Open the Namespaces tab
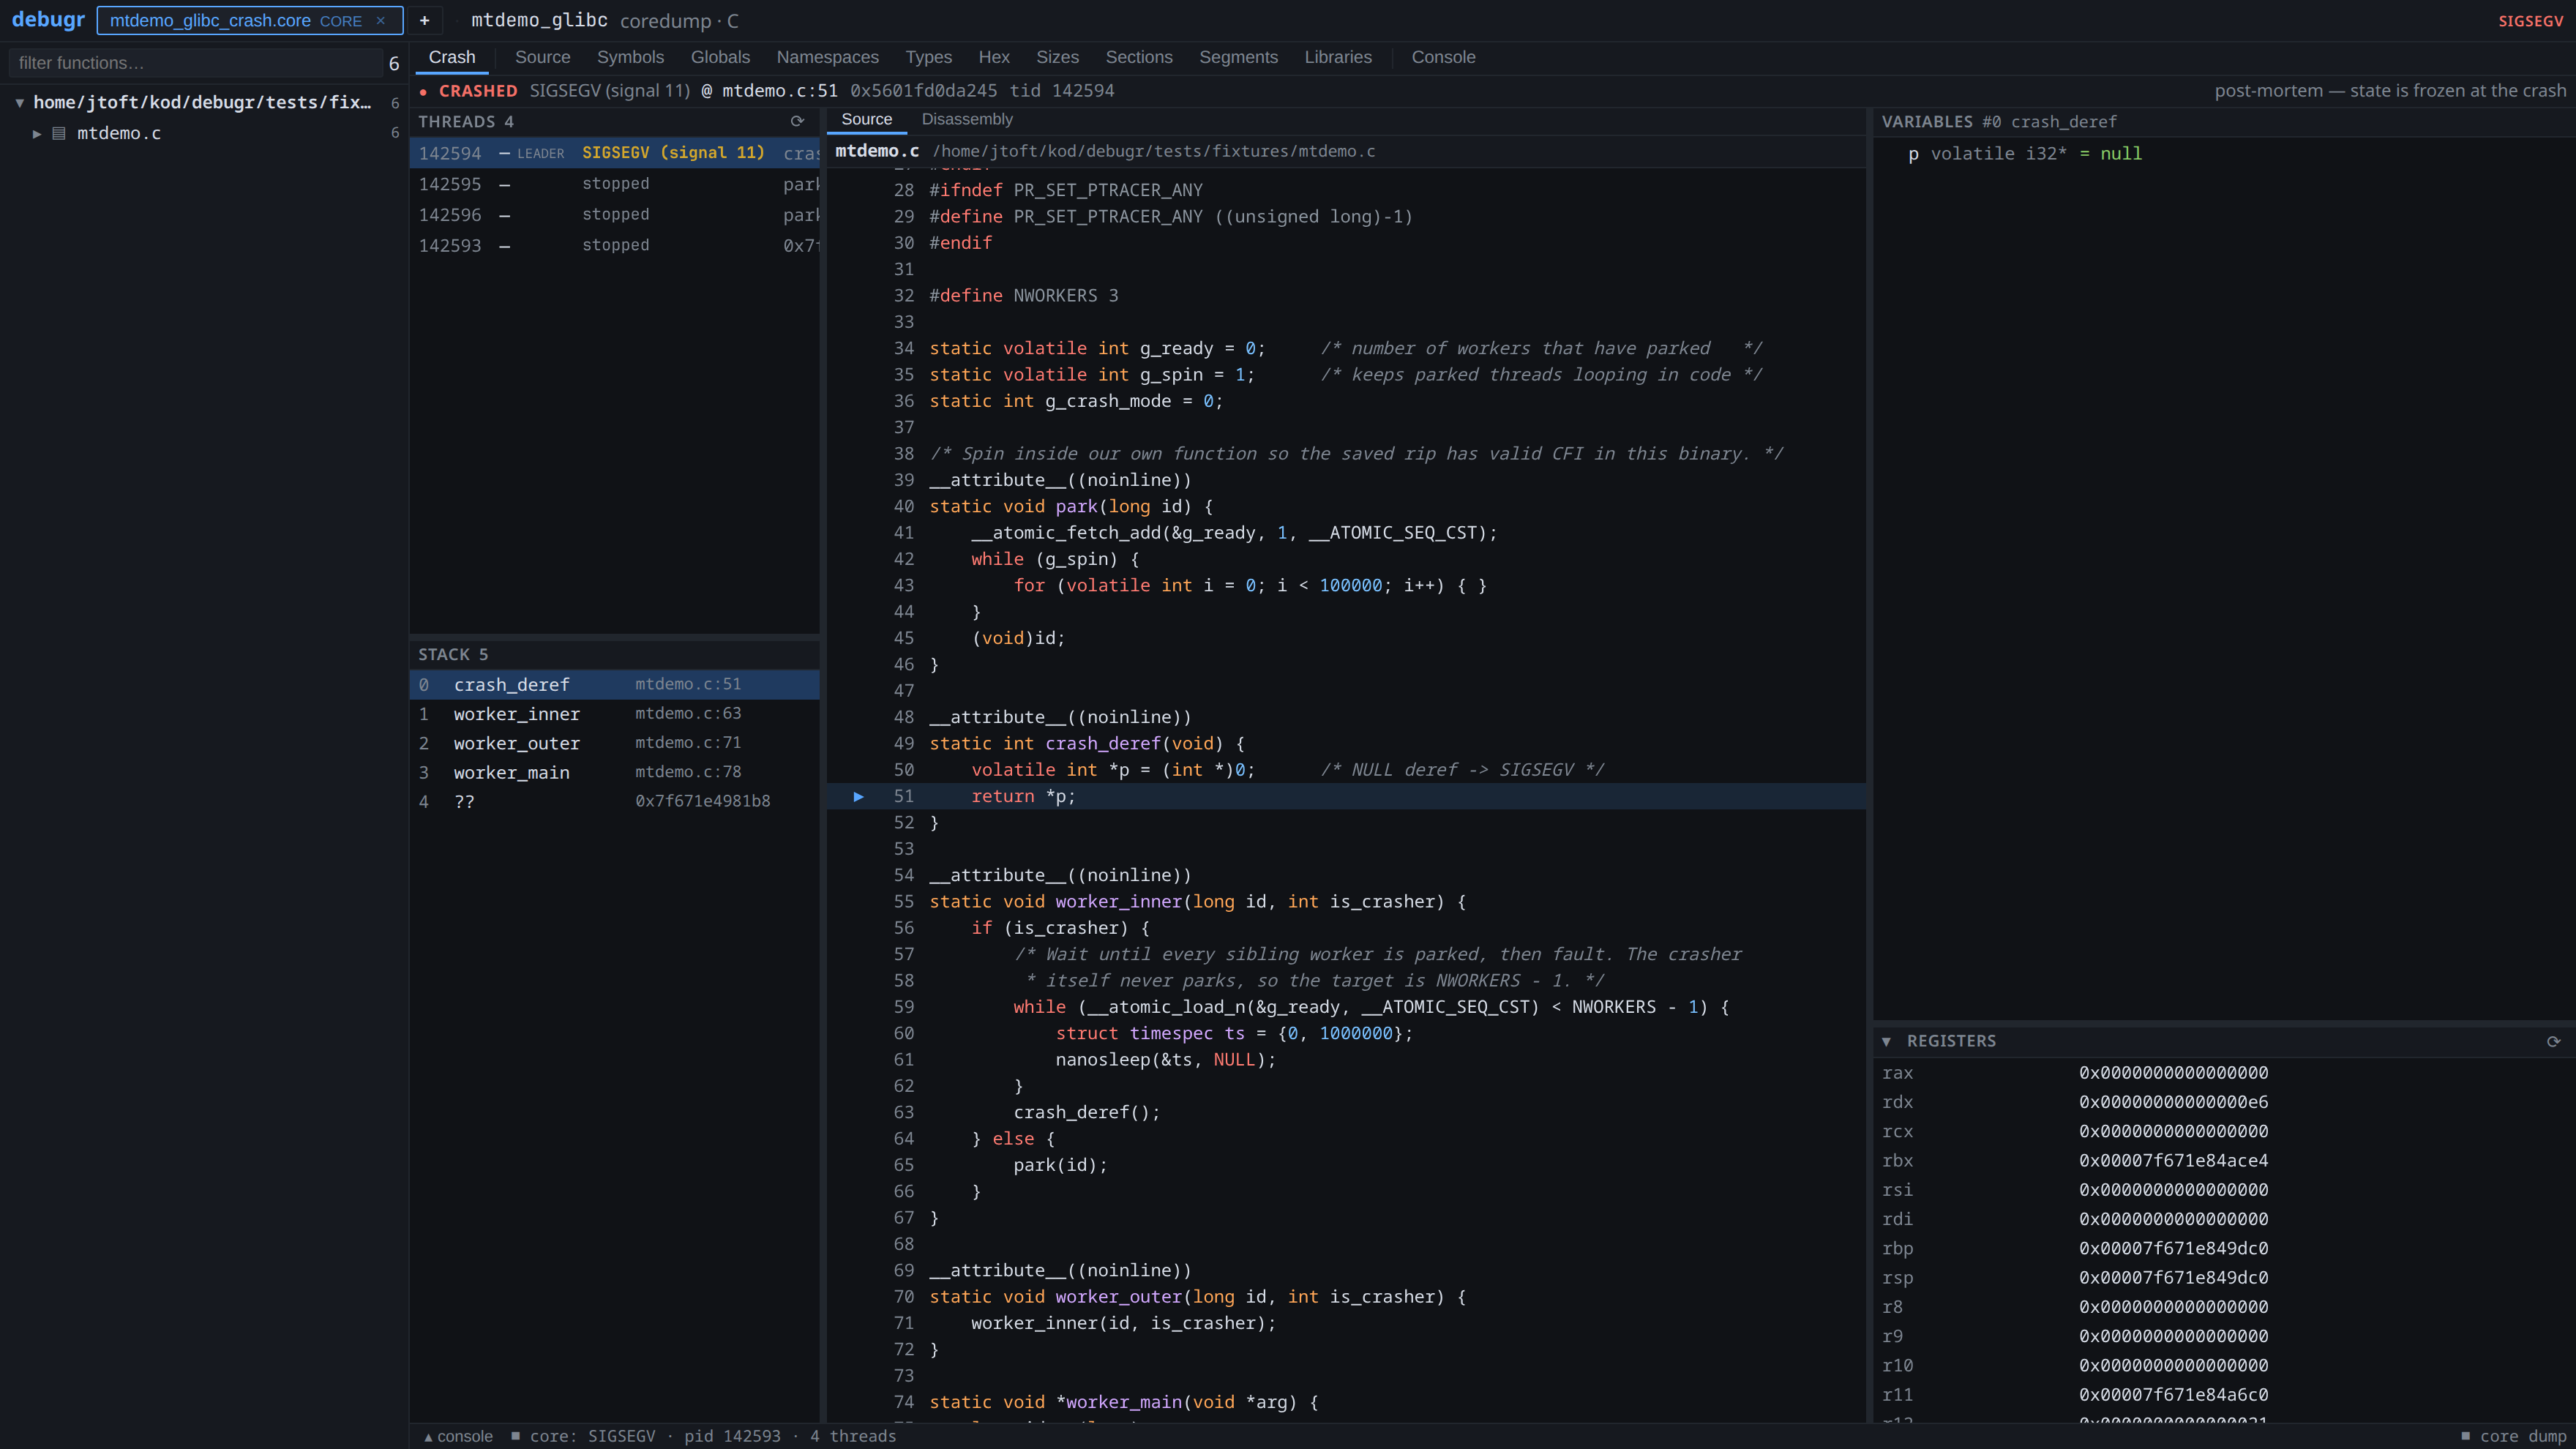 [x=827, y=57]
